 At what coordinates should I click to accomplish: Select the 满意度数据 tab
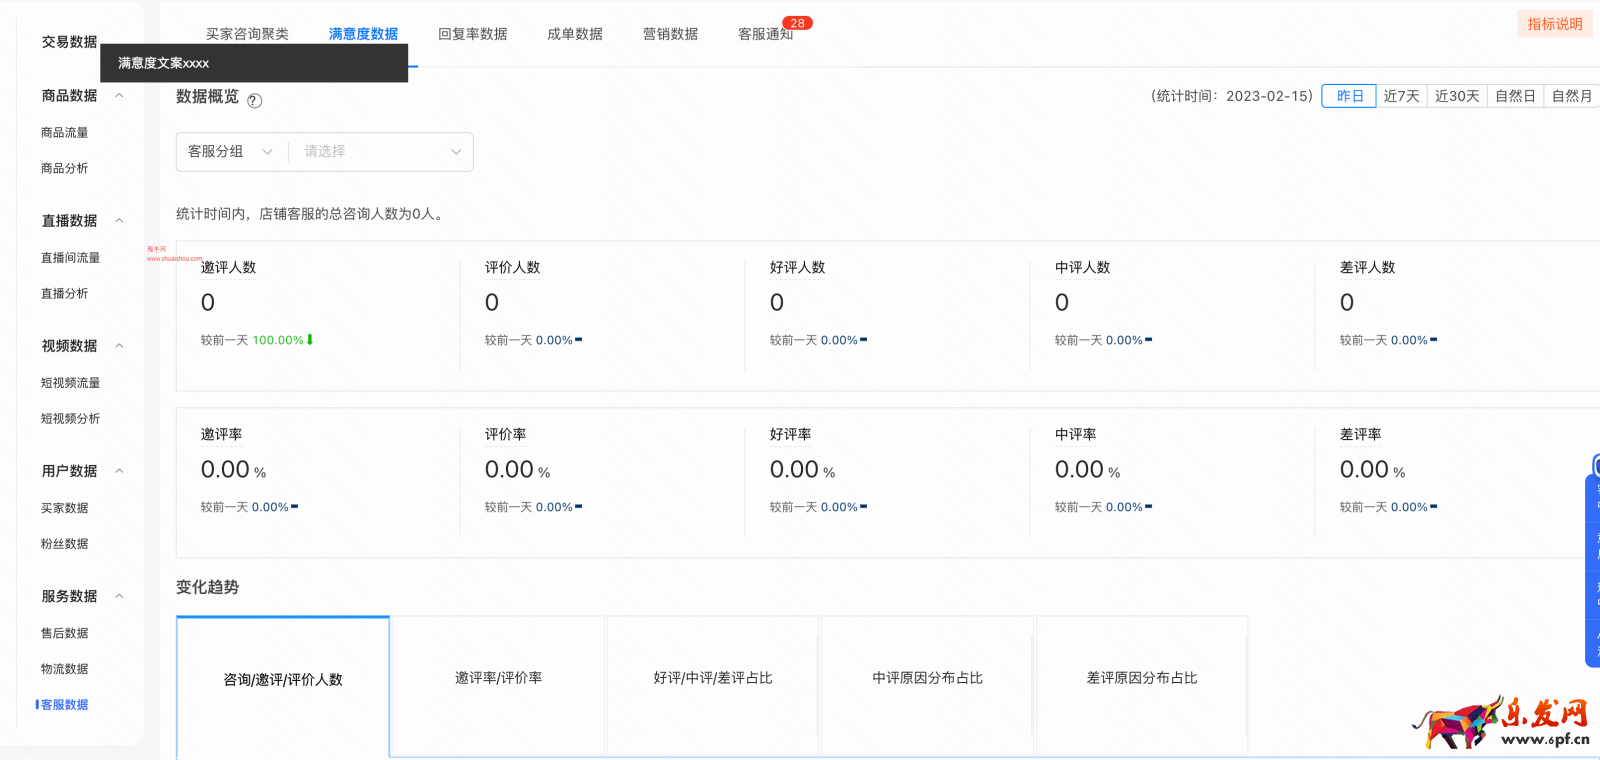[x=363, y=34]
